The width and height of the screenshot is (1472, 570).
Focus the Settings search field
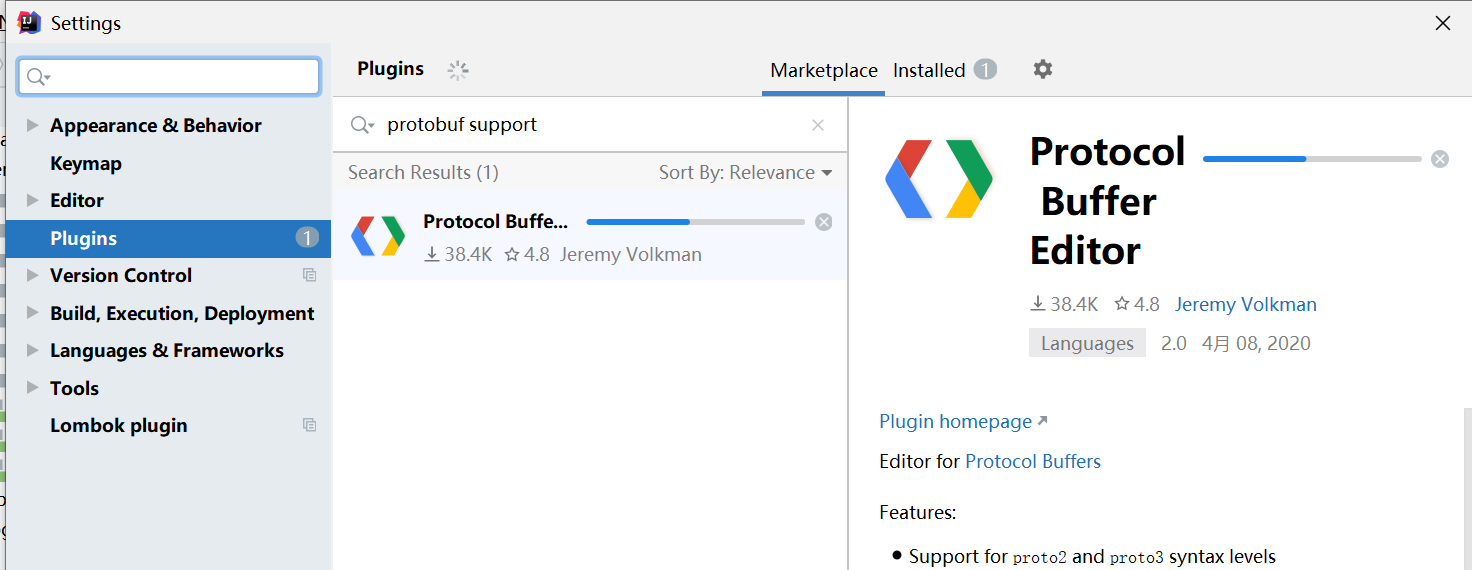tap(169, 77)
